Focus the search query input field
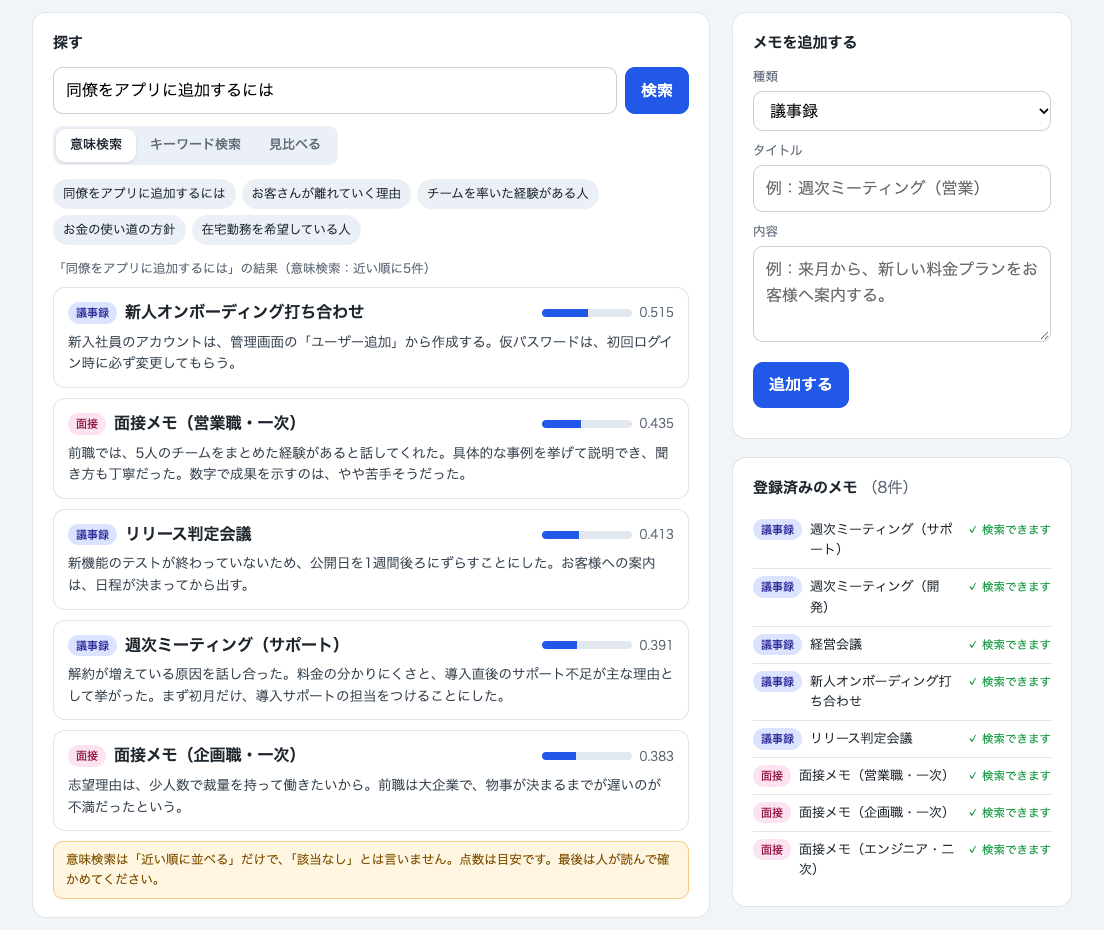This screenshot has height=930, width=1104. tap(334, 90)
